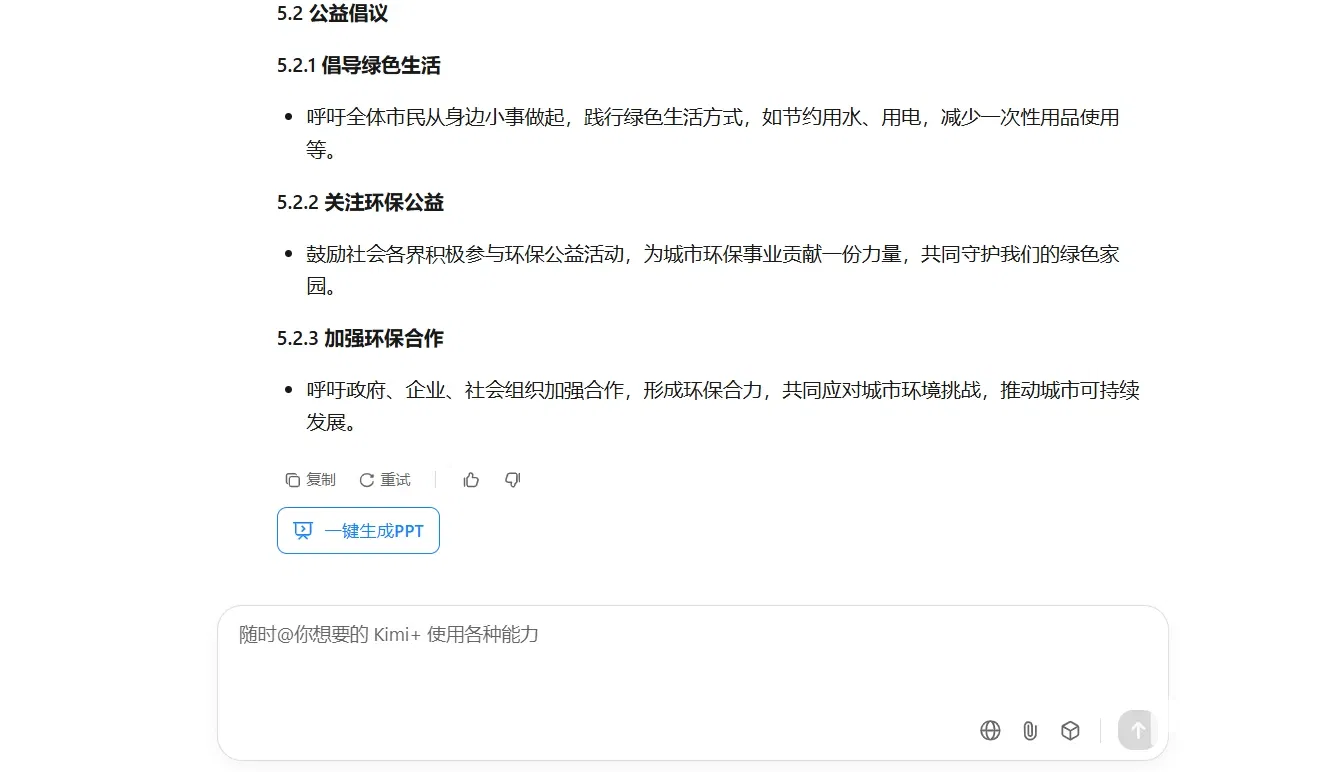The image size is (1331, 772).
Task: Give the response a thumbs up
Action: tap(471, 480)
